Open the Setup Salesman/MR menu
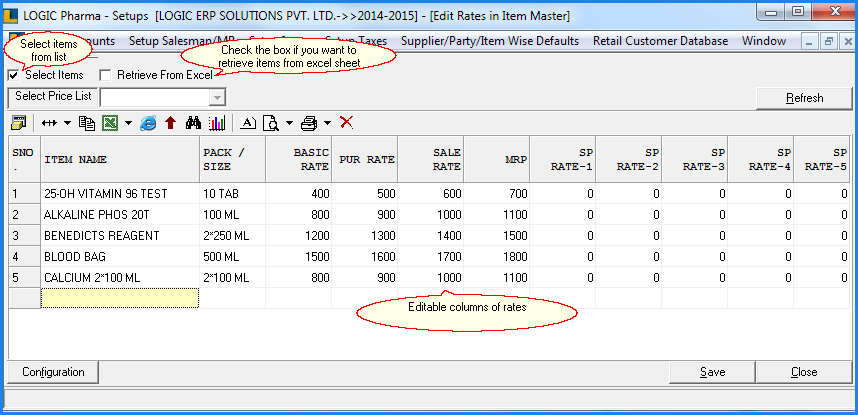Image resolution: width=858 pixels, height=415 pixels. 182,41
